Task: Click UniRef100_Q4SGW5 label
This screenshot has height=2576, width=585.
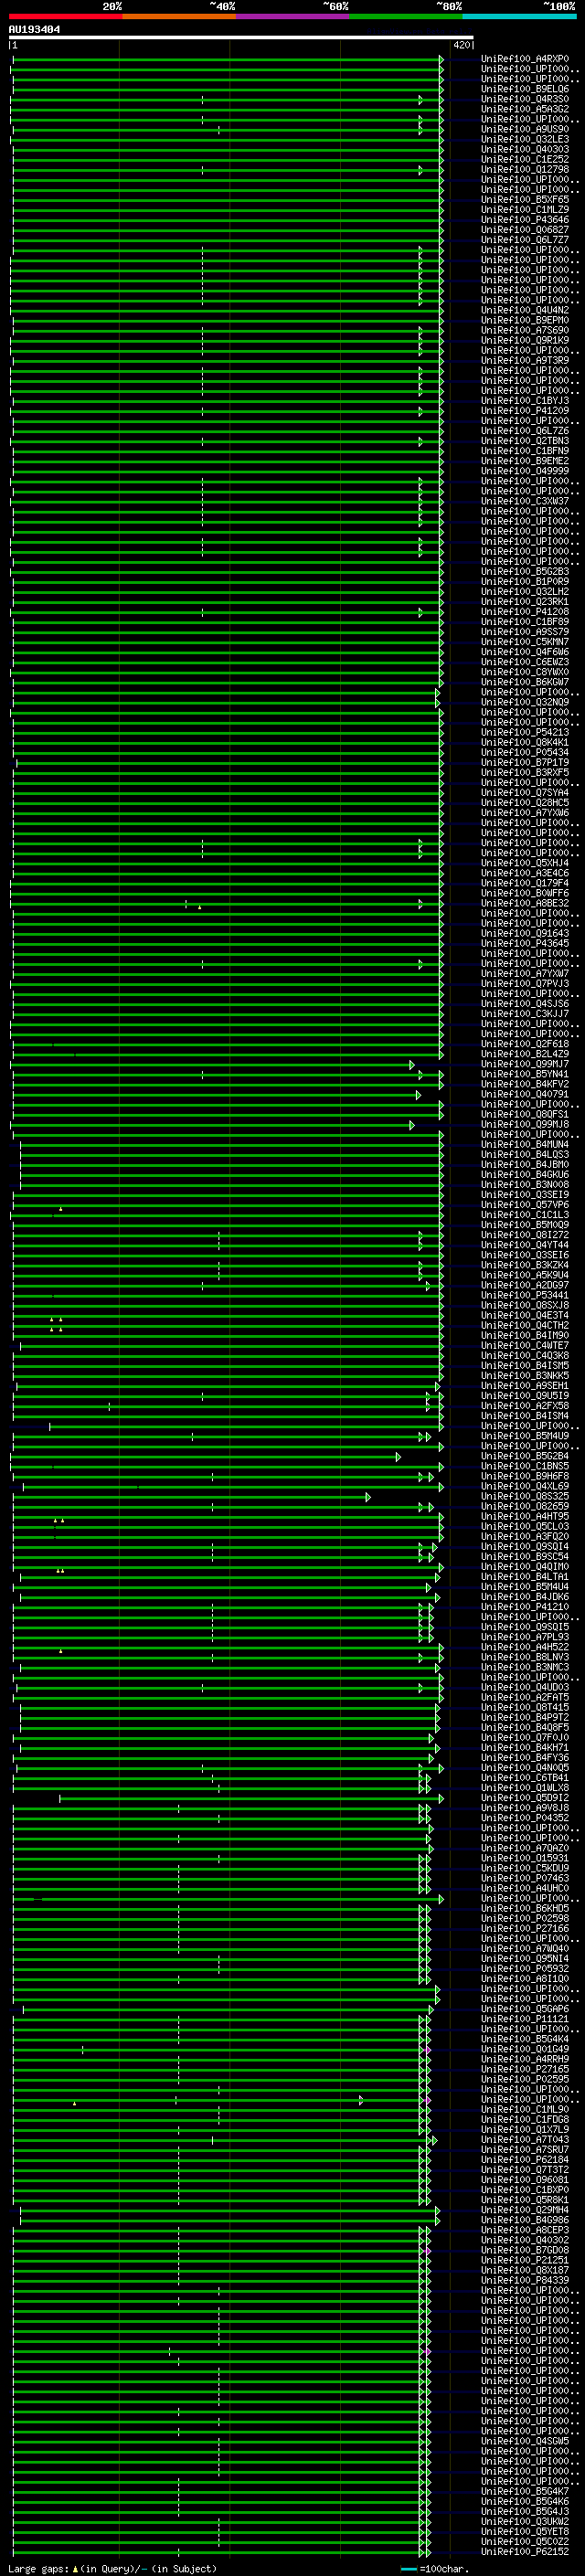Action: pyautogui.click(x=525, y=2440)
